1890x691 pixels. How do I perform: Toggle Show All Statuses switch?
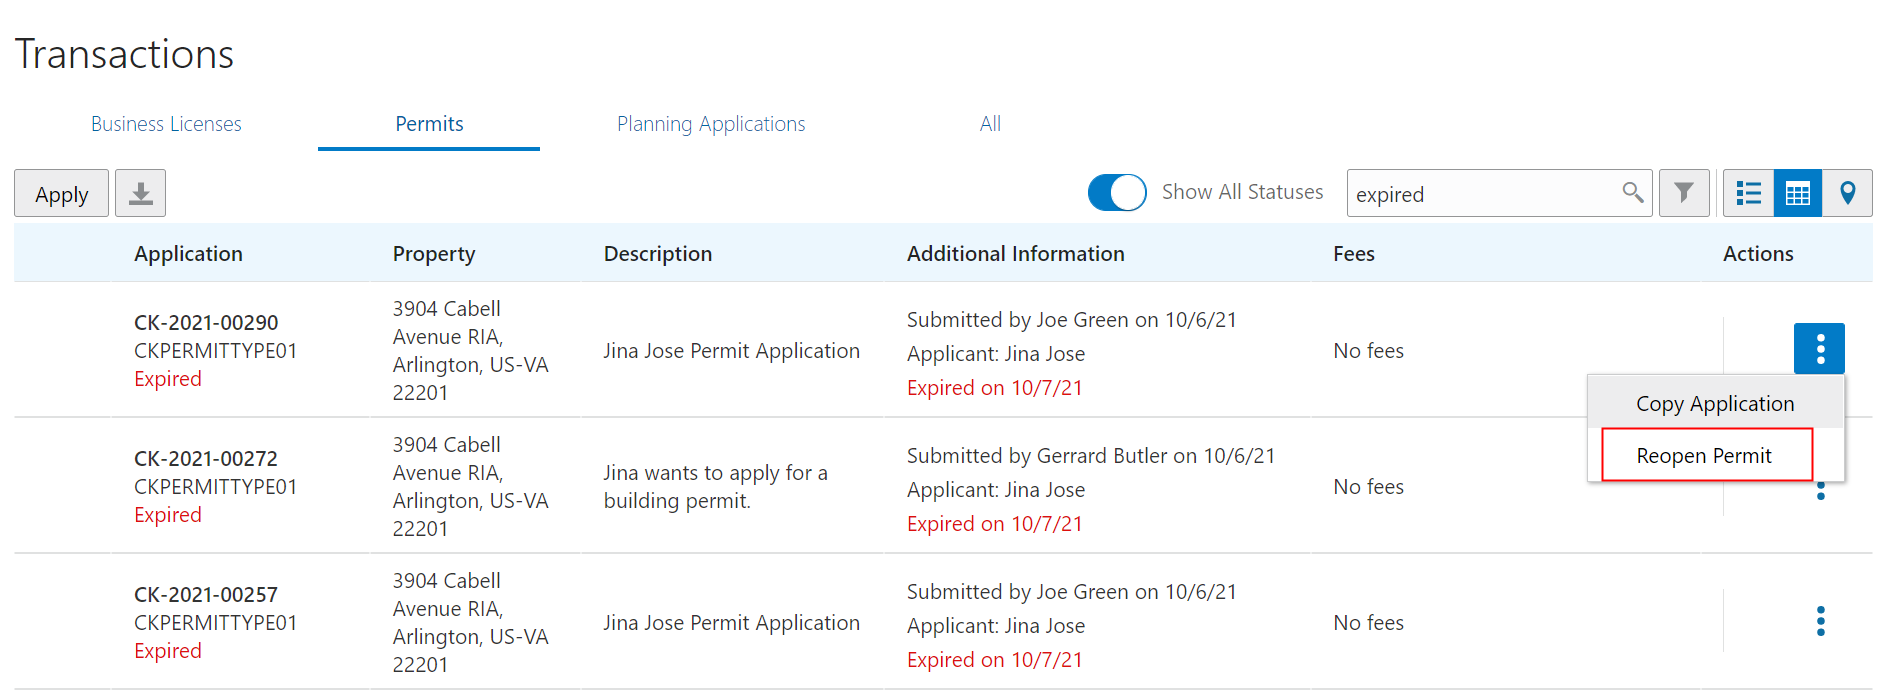coord(1117,192)
